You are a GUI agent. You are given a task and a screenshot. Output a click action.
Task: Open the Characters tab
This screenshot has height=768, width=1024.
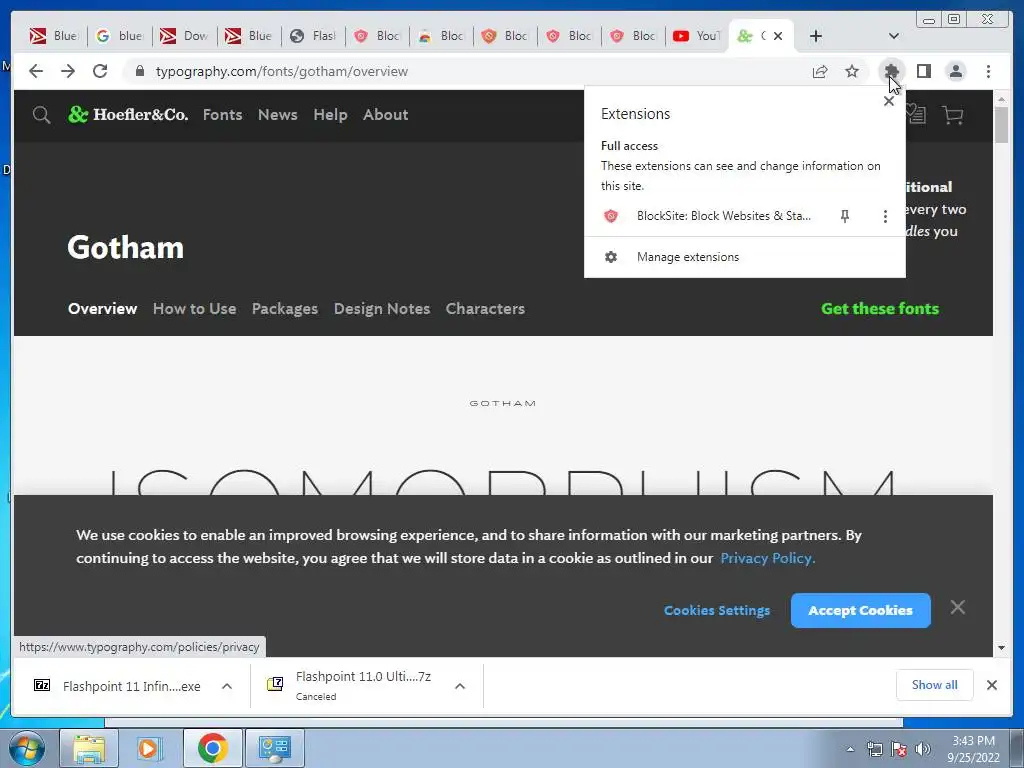coord(485,309)
